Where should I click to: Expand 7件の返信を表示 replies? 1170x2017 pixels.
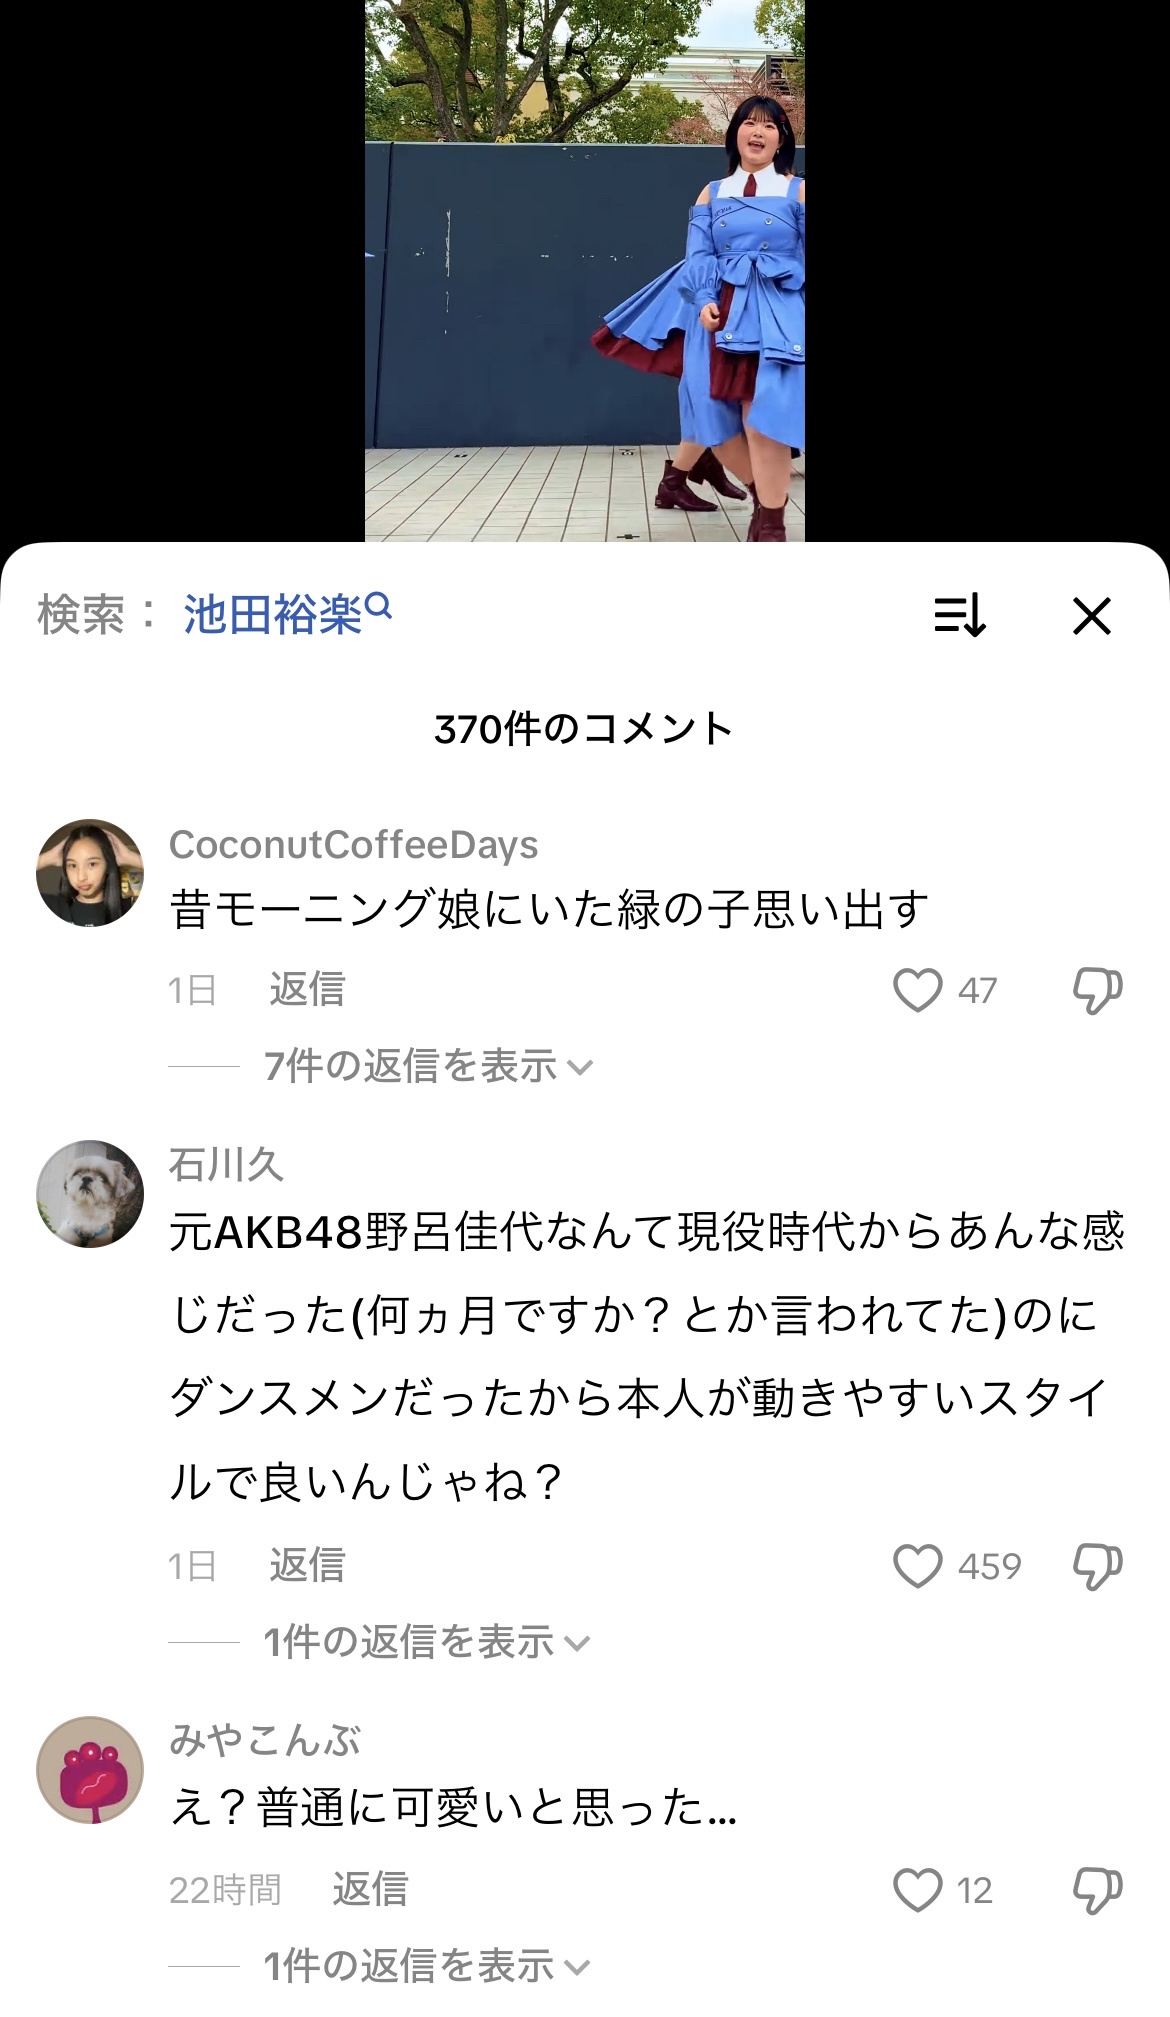point(428,1066)
